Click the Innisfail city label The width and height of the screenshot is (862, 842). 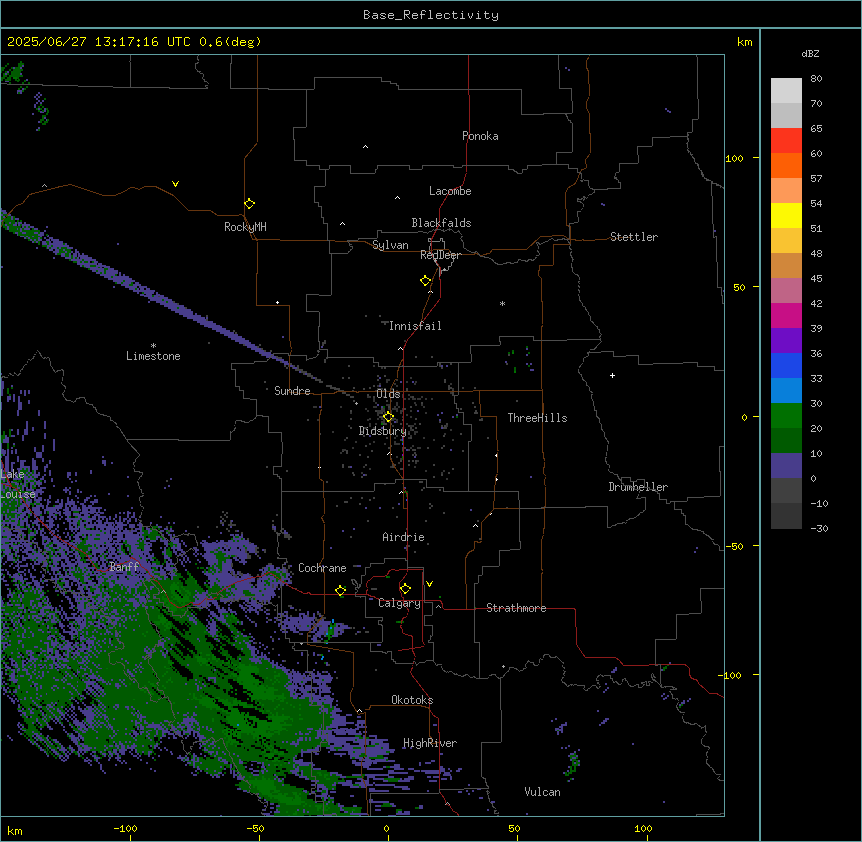coord(415,326)
